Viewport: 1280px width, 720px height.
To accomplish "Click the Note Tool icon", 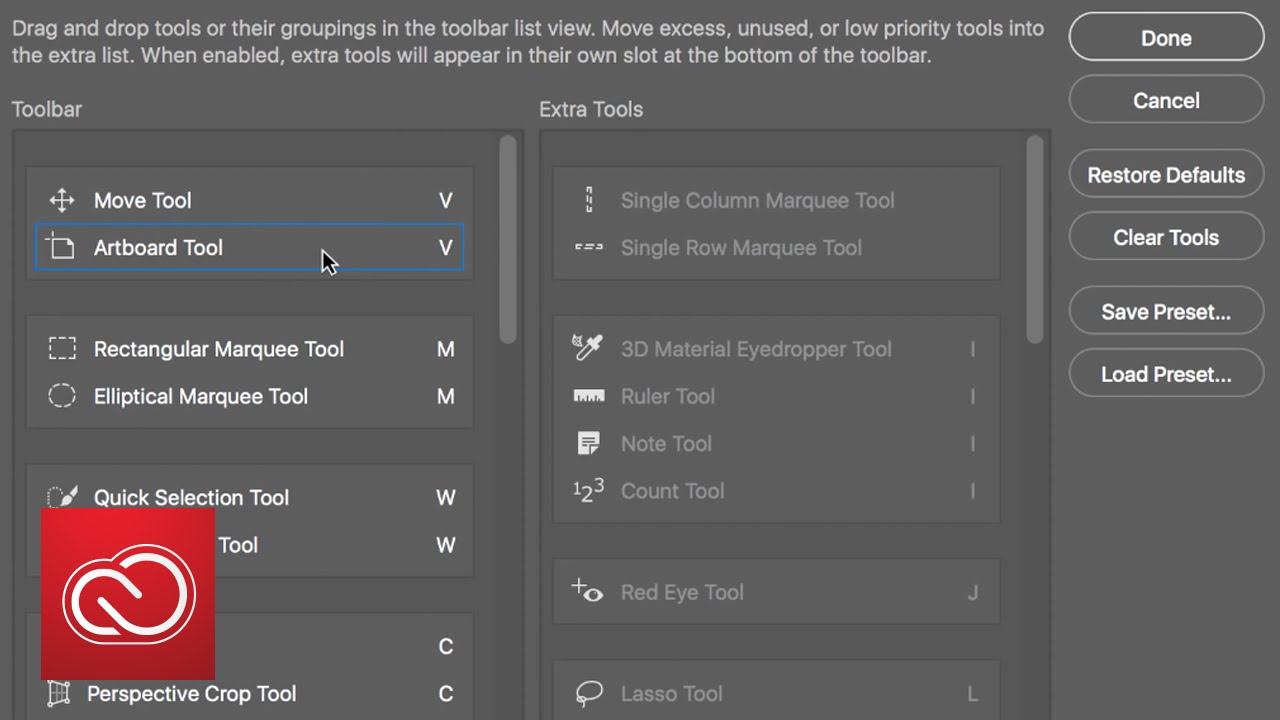I will tap(588, 443).
